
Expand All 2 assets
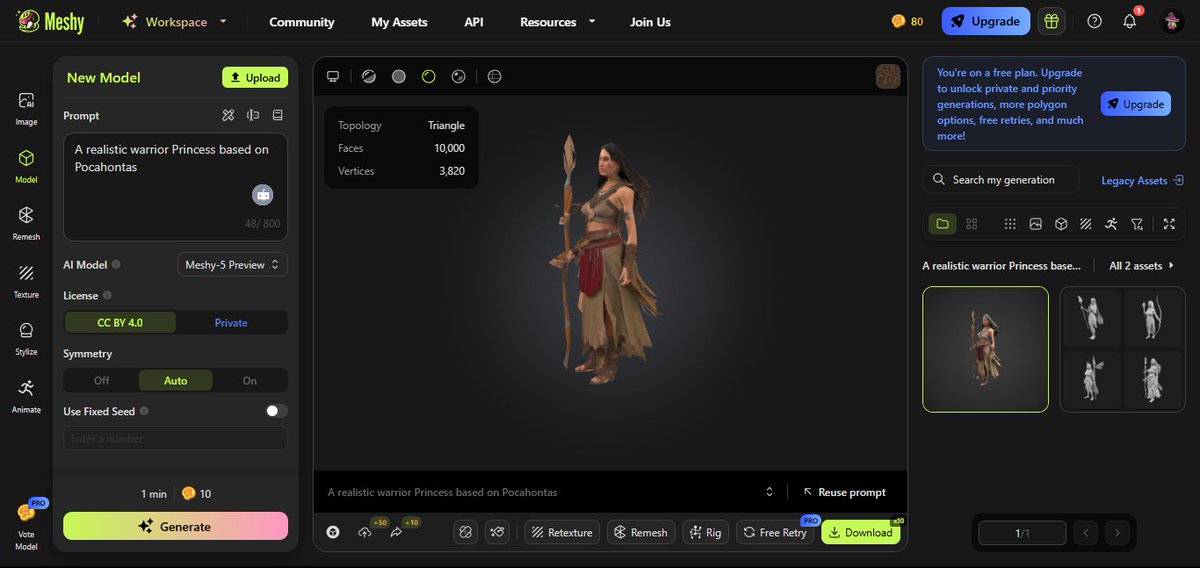pos(1142,266)
